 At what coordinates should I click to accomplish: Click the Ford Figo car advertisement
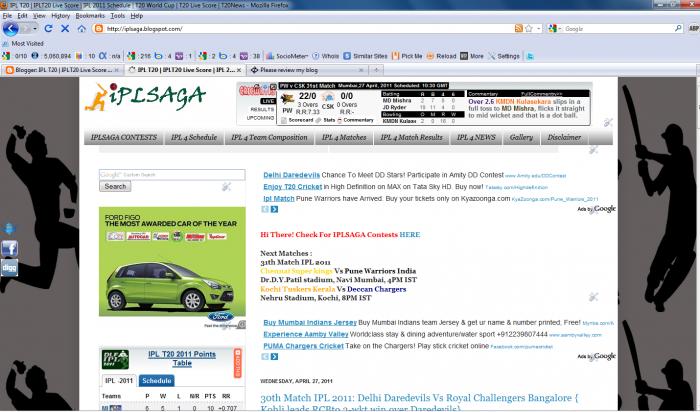tap(172, 262)
